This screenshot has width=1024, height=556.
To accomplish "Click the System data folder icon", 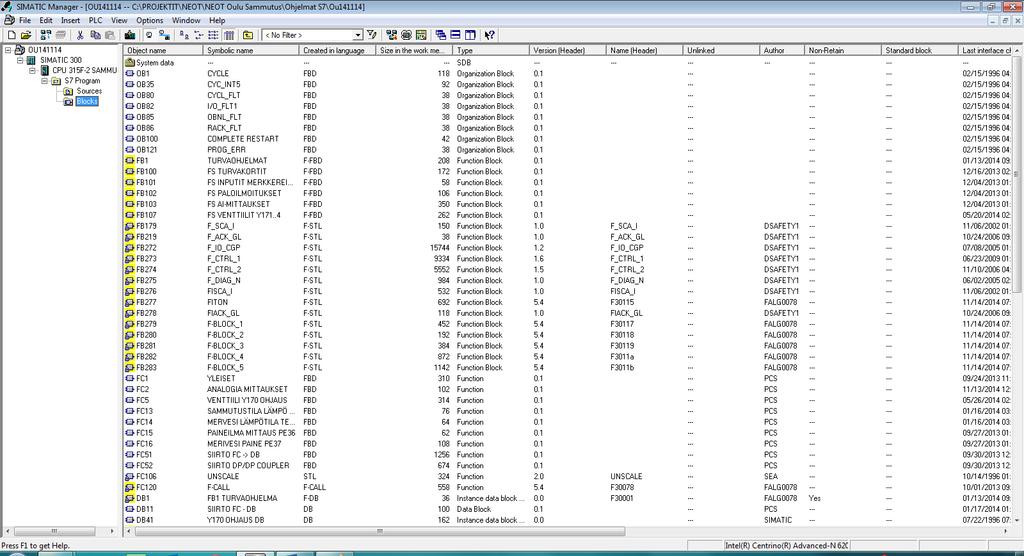I will pos(129,63).
